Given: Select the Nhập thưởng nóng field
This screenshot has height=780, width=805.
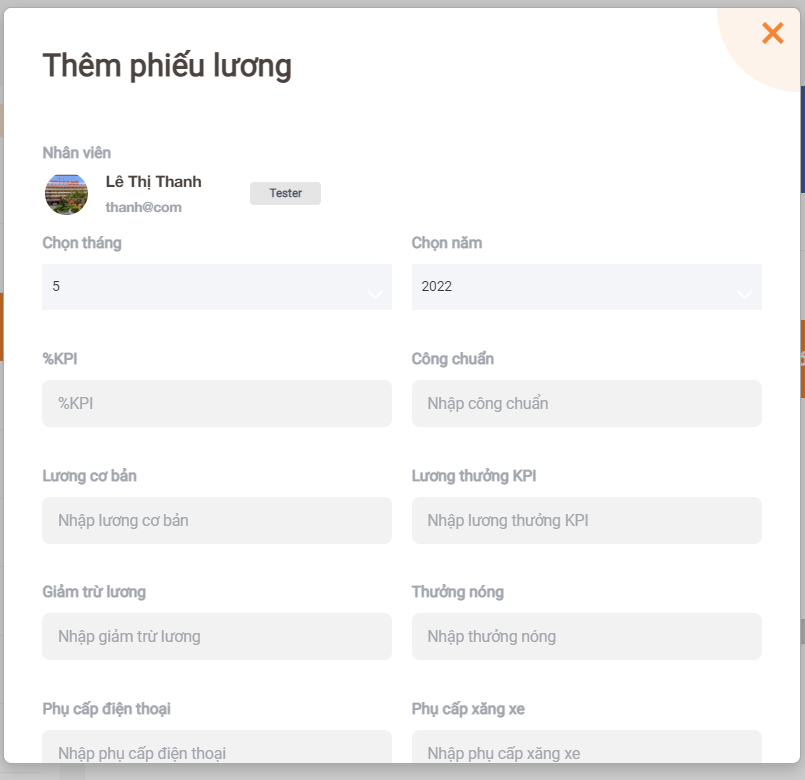Looking at the screenshot, I should 586,636.
